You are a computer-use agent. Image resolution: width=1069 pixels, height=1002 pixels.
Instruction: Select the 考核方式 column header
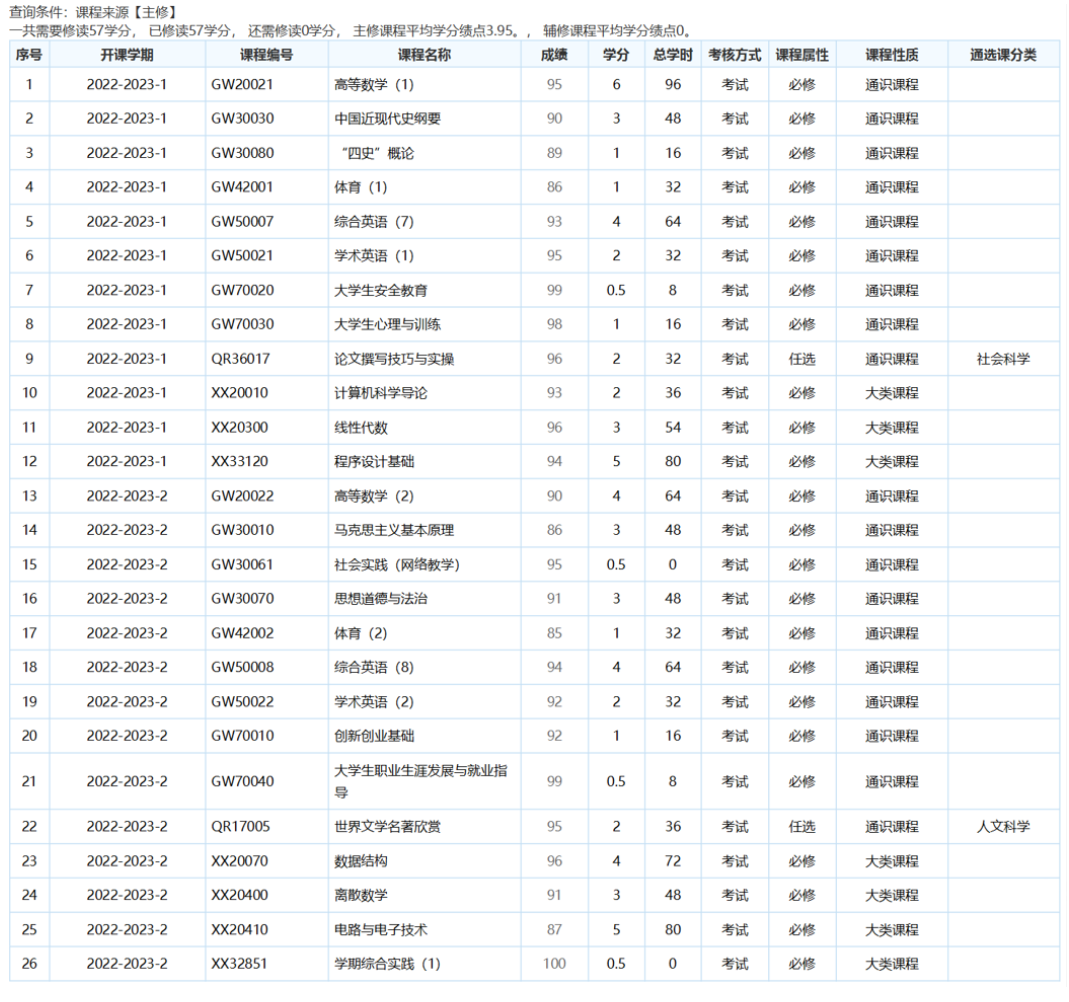click(734, 55)
